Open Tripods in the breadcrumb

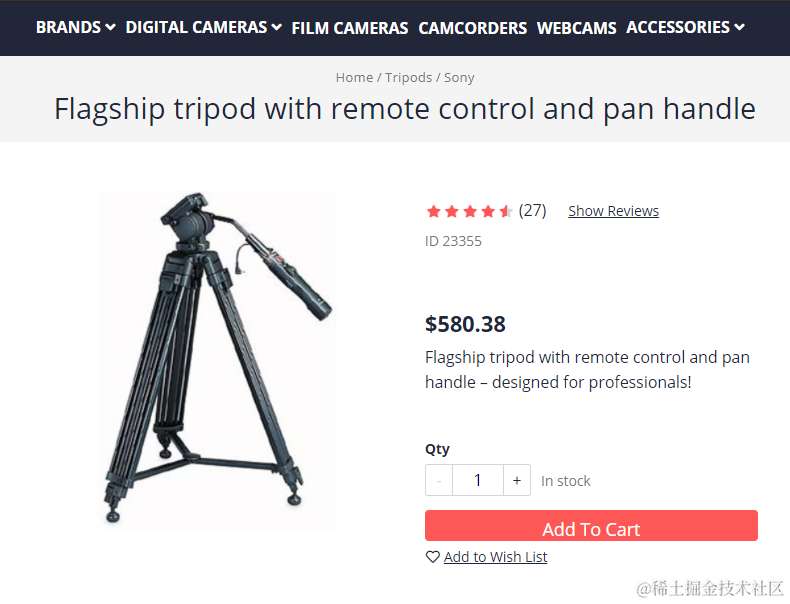click(x=408, y=78)
